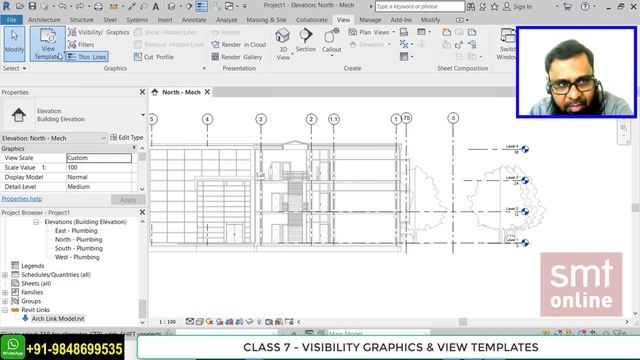Image resolution: width=640 pixels, height=360 pixels.
Task: Click the Switch Windows tool
Action: 507,44
